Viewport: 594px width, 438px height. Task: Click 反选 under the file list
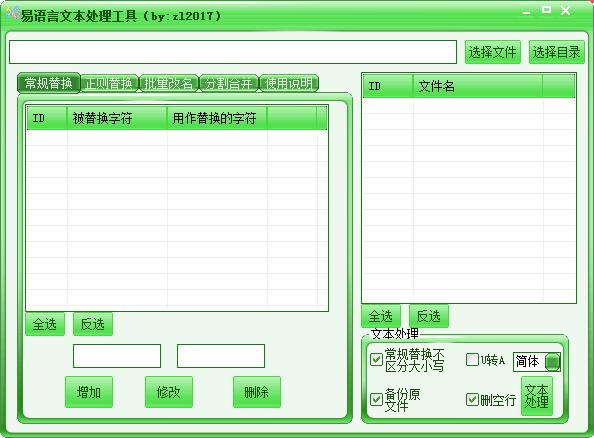pyautogui.click(x=429, y=316)
